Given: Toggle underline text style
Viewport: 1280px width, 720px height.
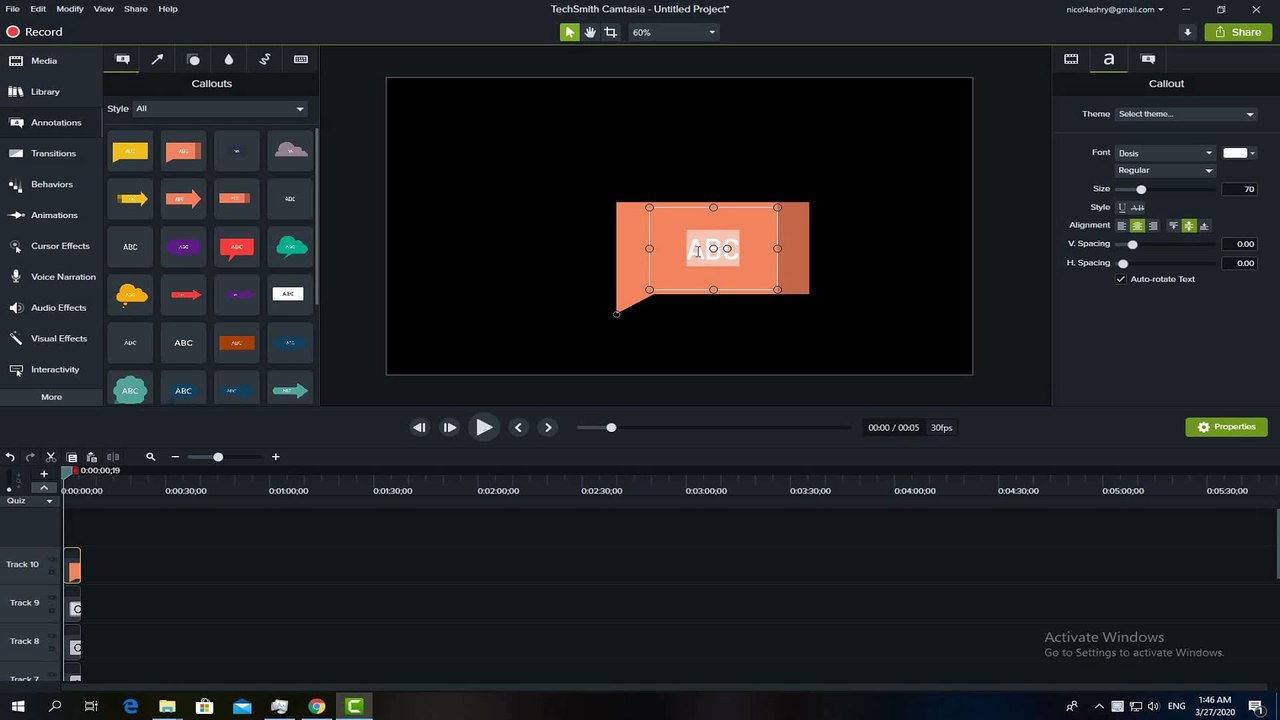Looking at the screenshot, I should click(x=1122, y=207).
